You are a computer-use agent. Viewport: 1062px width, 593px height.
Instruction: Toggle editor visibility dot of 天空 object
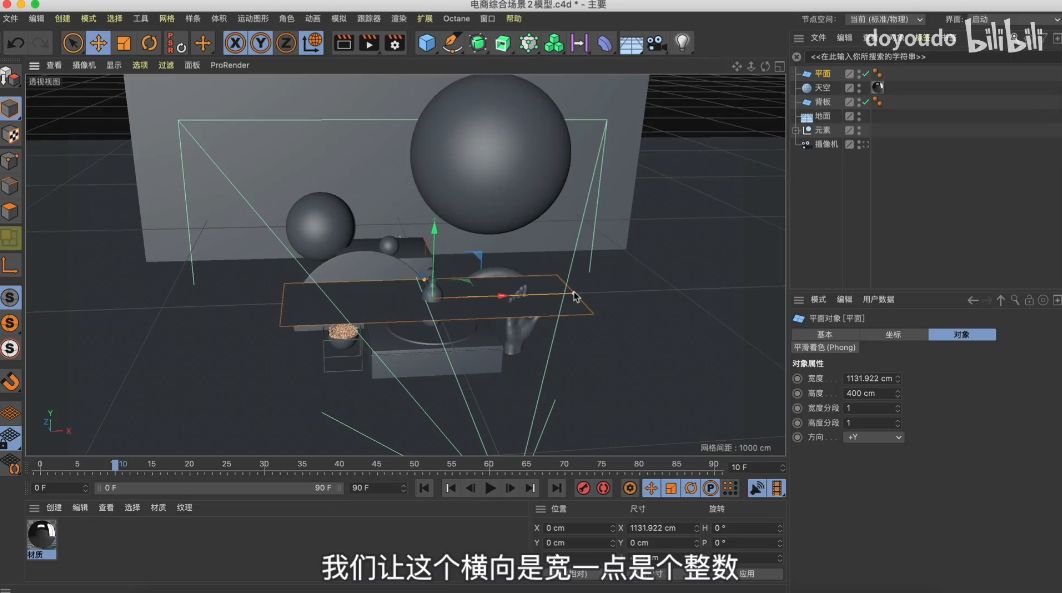(859, 85)
